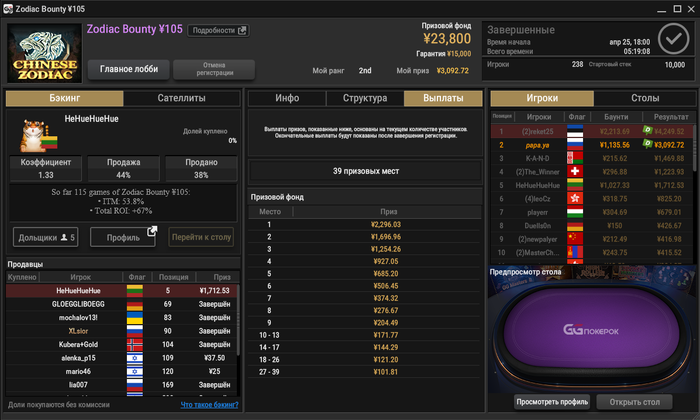Viewport: 700px width, 420px height.
Task: Click Просмотреть профиль button
Action: coord(552,402)
